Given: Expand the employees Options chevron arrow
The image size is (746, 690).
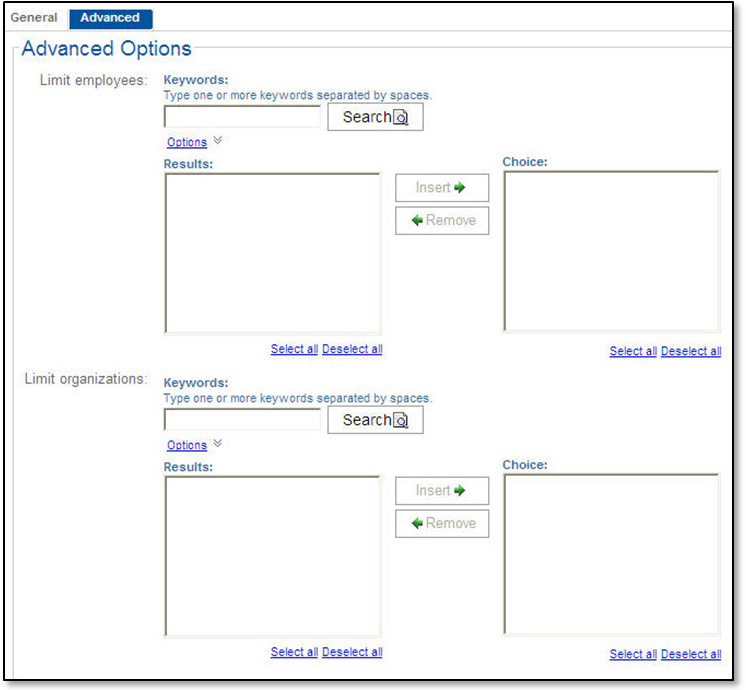Looking at the screenshot, I should point(218,141).
